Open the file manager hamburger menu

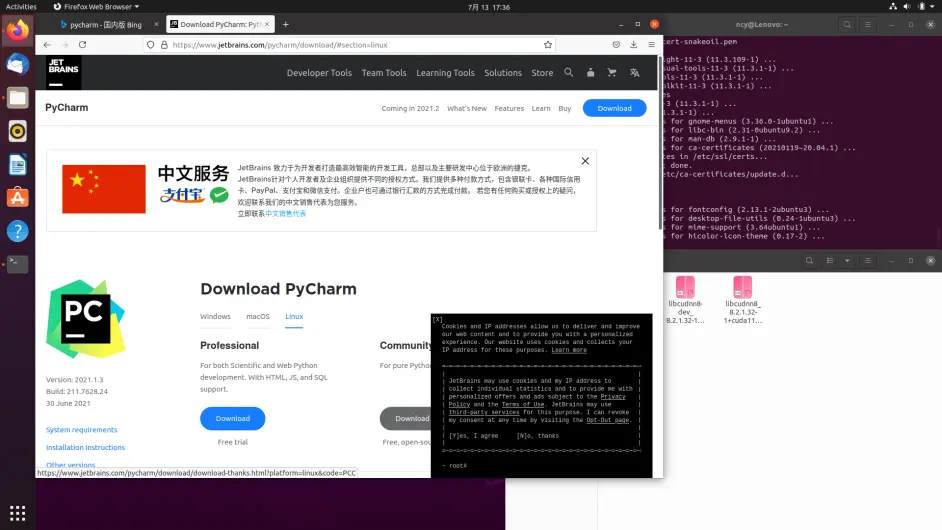[x=868, y=261]
